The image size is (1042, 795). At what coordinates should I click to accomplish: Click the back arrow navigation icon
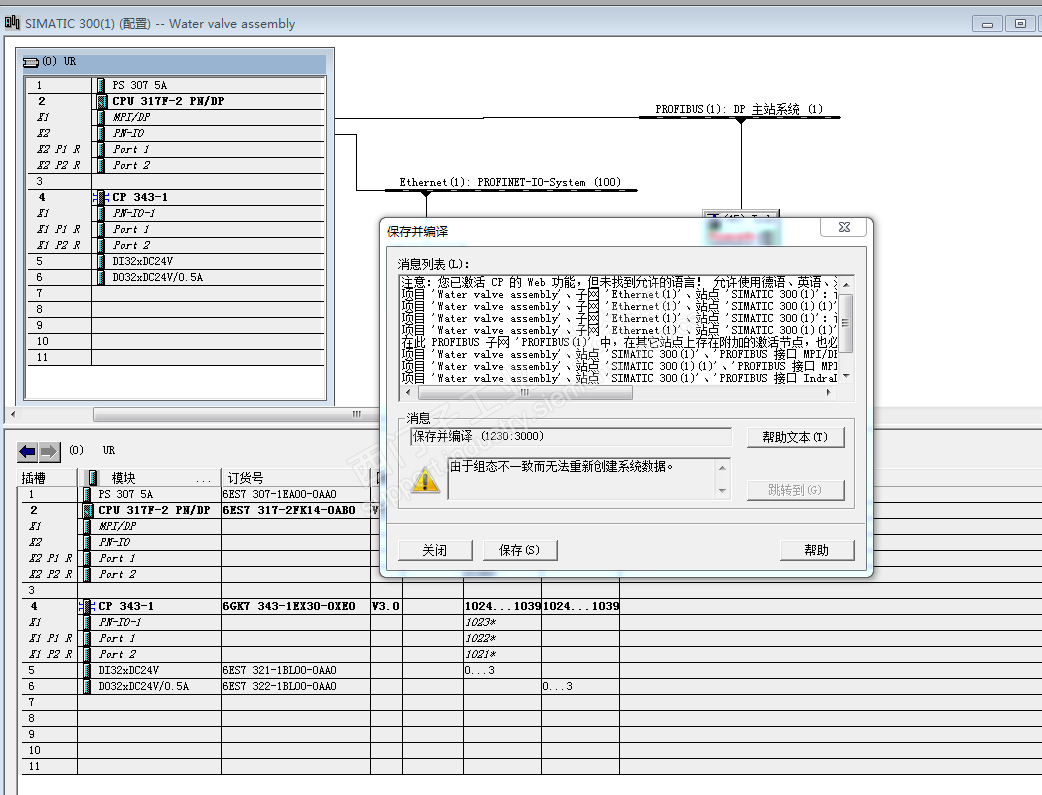[27, 452]
